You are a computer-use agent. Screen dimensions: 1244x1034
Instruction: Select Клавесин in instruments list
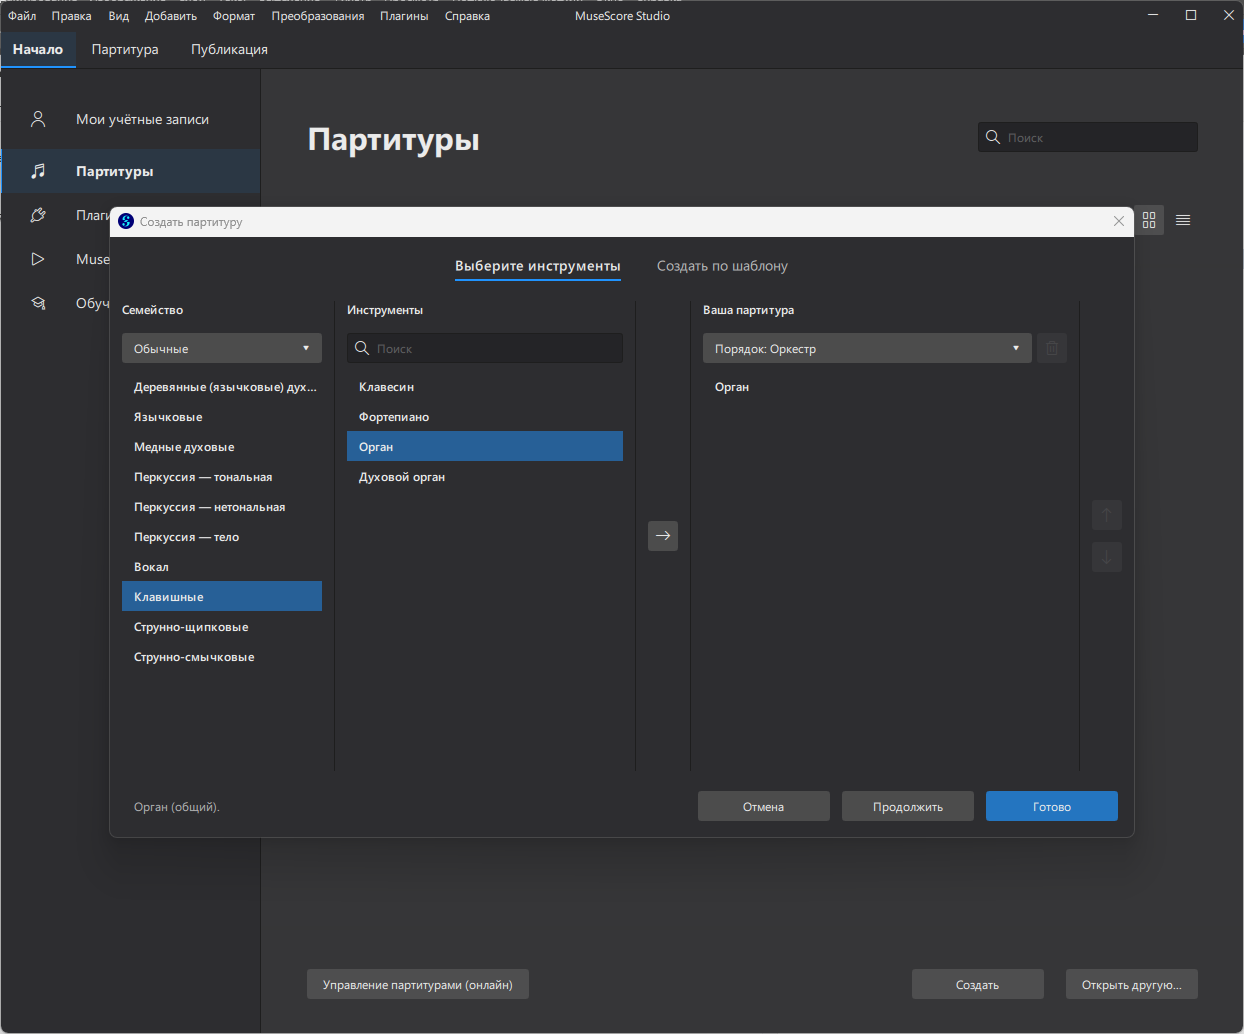click(x=485, y=386)
